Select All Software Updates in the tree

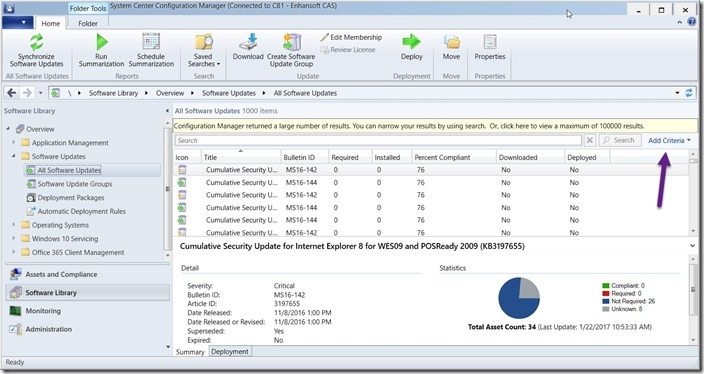coord(69,170)
